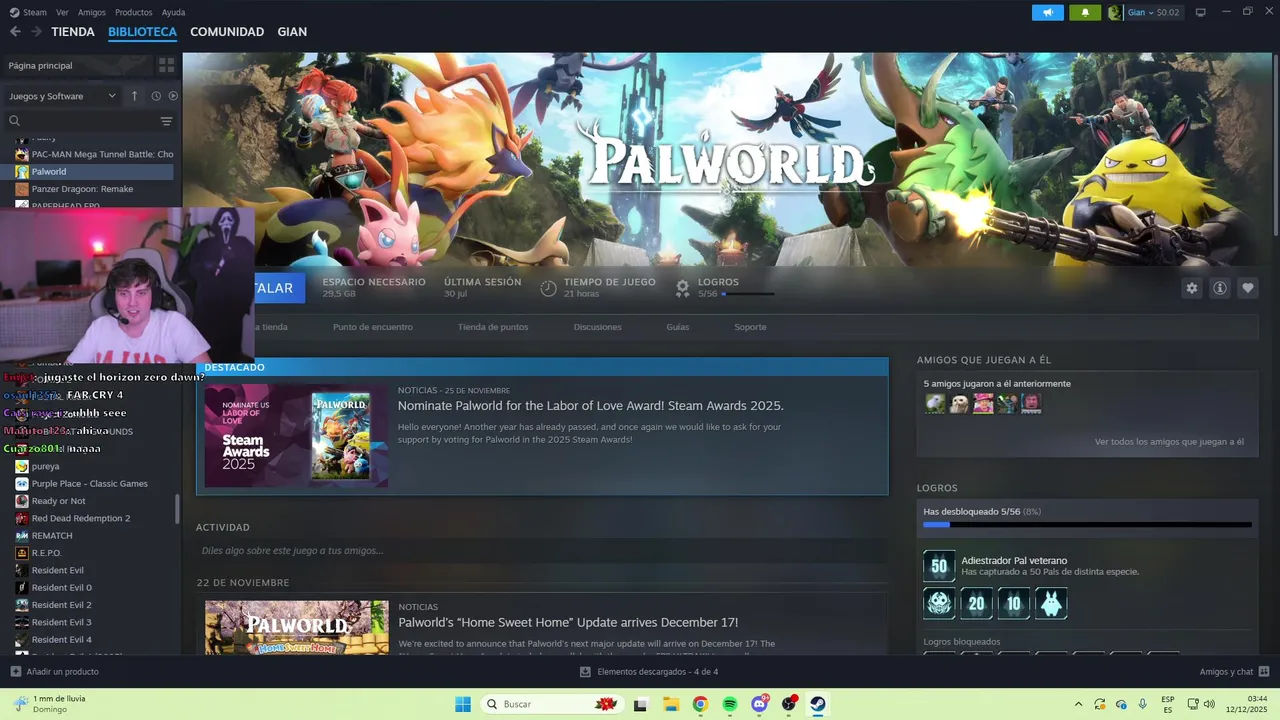Click the taskbar Buscar search box
The height and width of the screenshot is (720, 1280).
pyautogui.click(x=552, y=704)
